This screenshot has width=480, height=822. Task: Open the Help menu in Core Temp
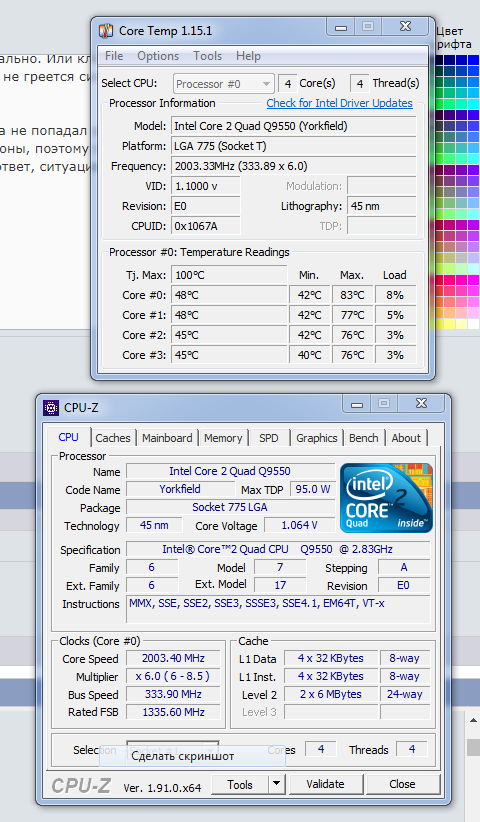tap(248, 56)
